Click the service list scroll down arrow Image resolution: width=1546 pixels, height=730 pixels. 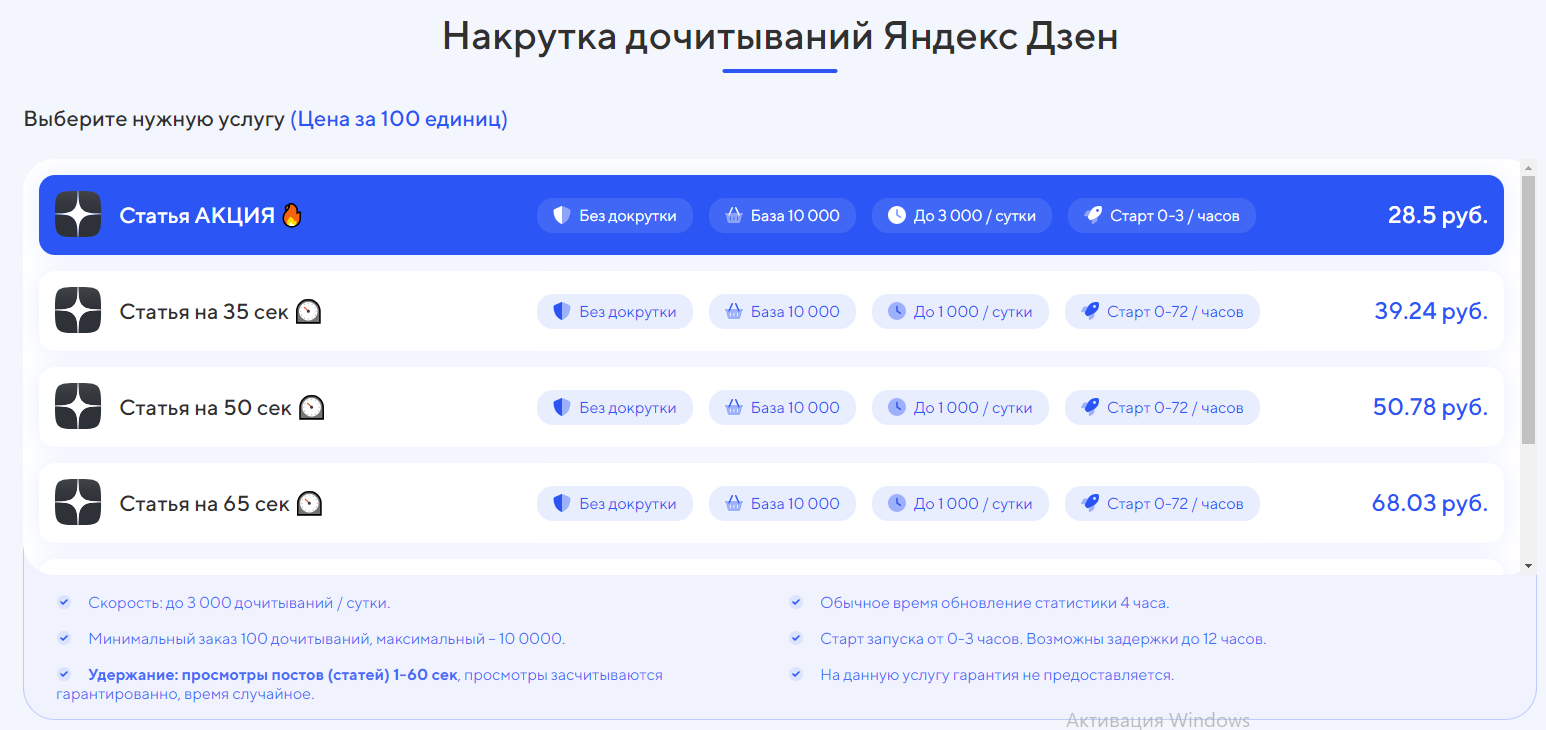pos(1528,566)
